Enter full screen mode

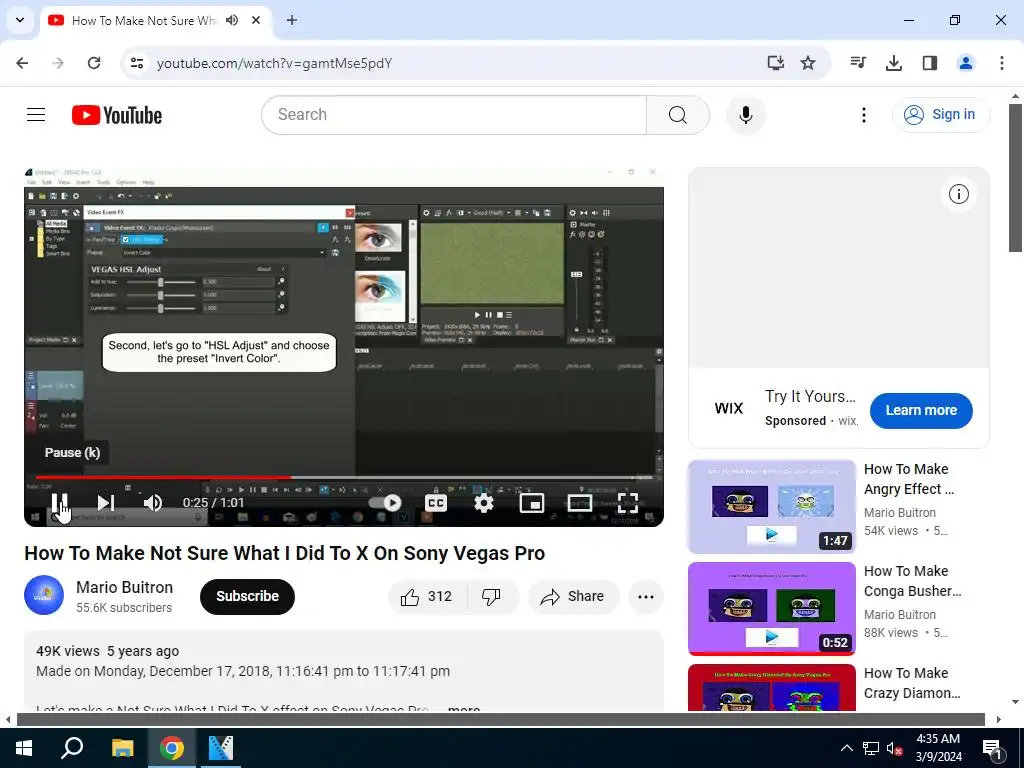click(628, 502)
